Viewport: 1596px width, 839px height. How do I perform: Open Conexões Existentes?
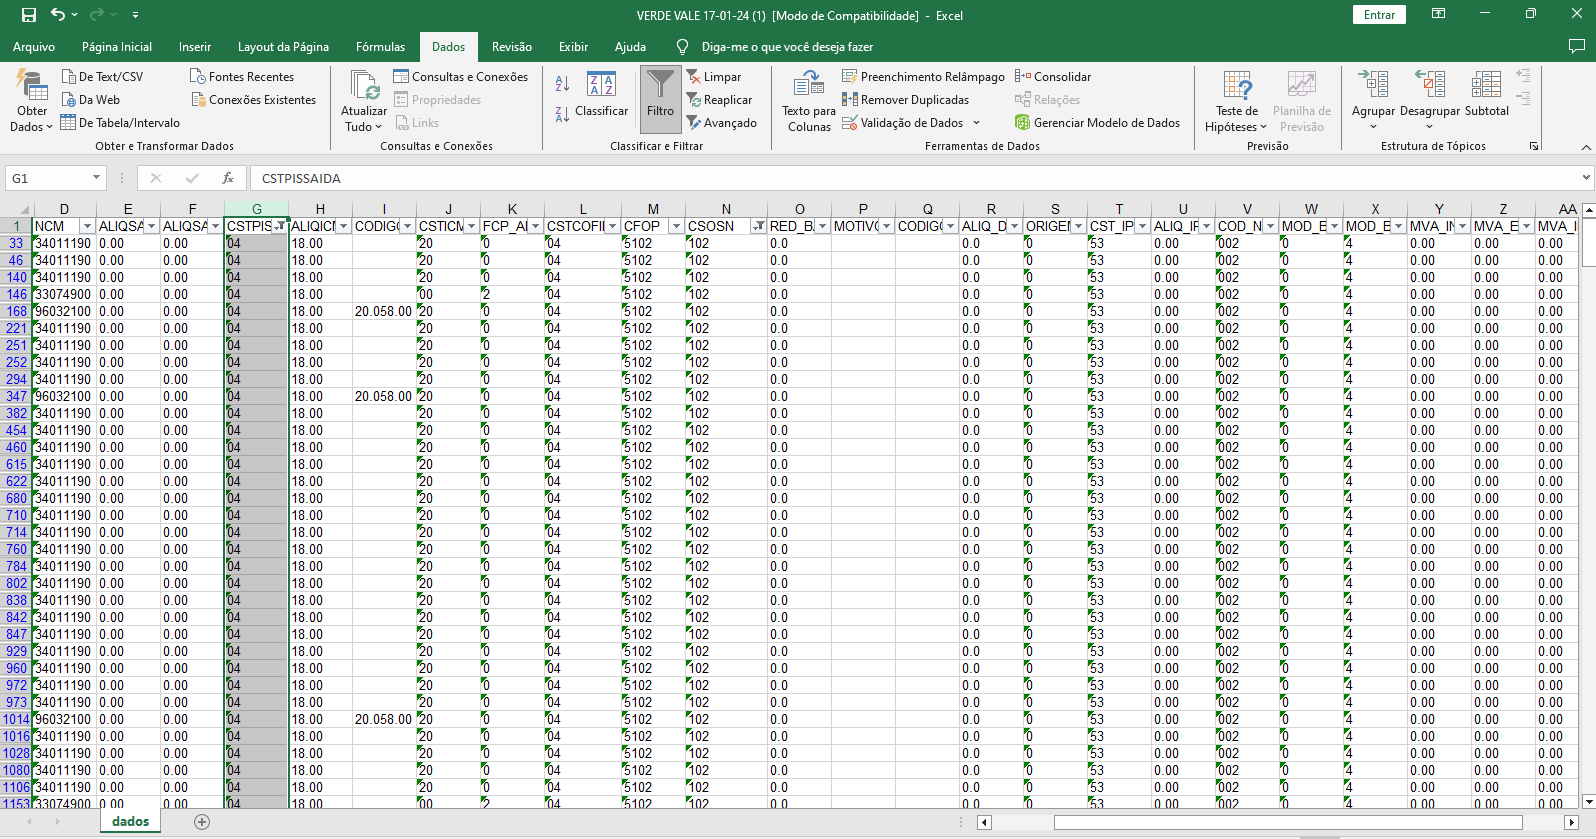(253, 100)
